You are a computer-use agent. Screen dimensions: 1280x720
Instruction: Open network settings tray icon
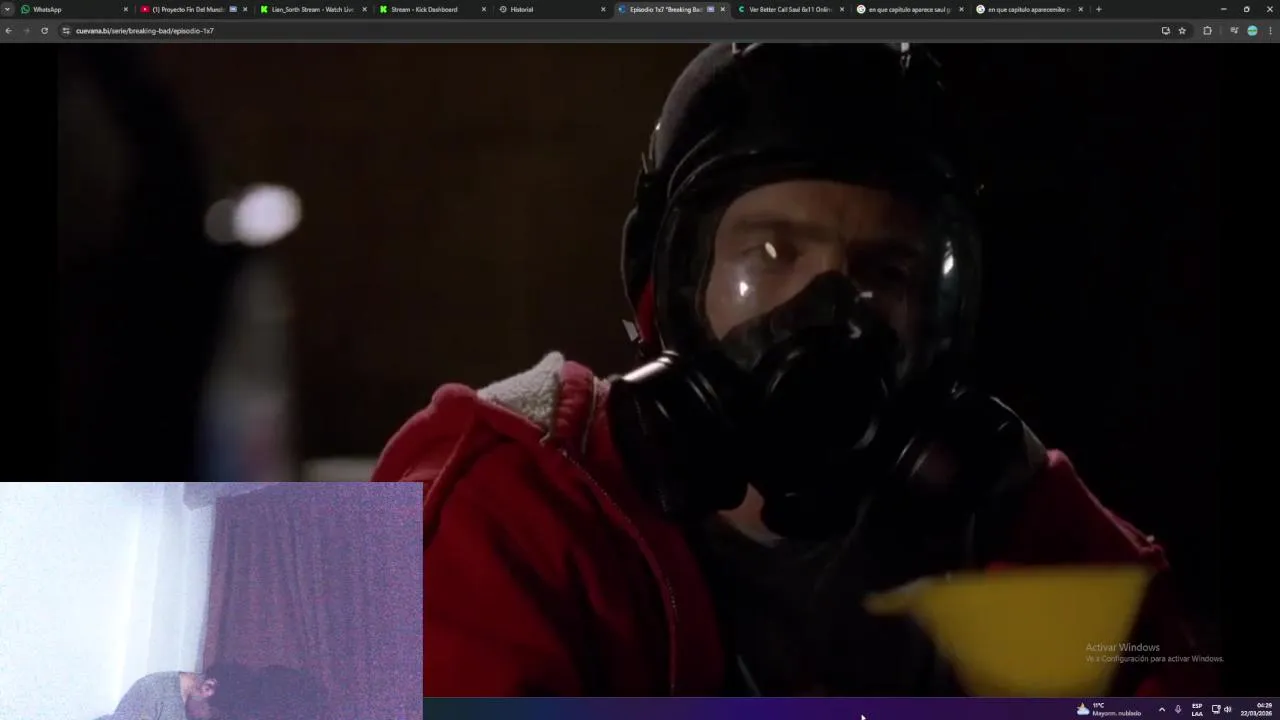tap(1216, 709)
